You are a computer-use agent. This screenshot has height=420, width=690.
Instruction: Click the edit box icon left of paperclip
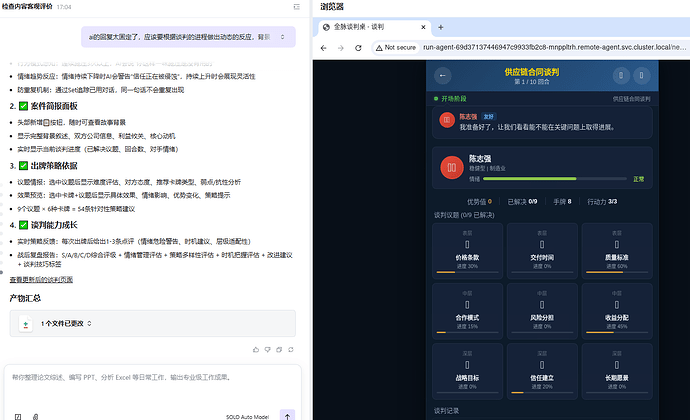click(x=18, y=416)
